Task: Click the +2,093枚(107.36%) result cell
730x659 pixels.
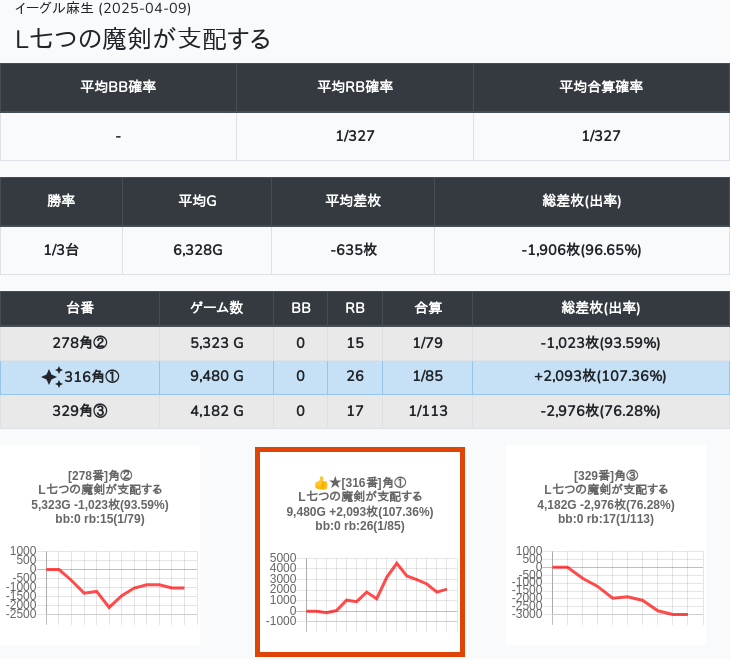Action: coord(601,377)
